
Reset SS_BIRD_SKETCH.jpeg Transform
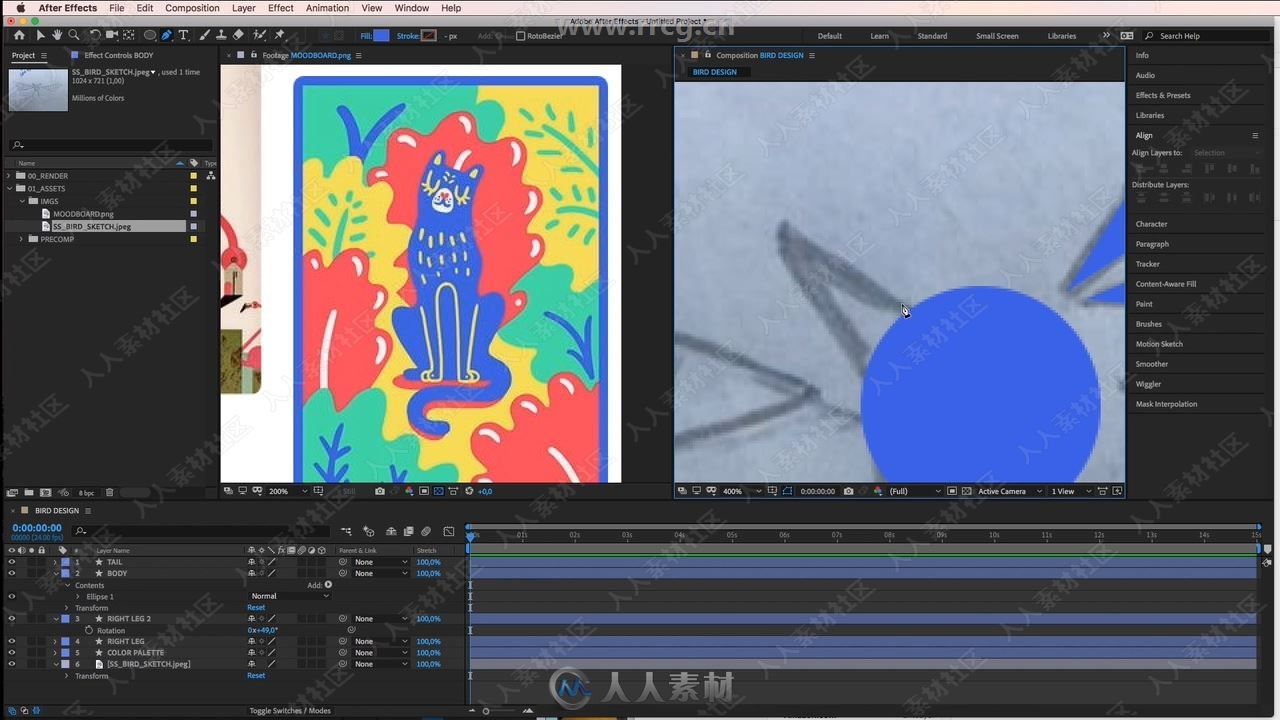pos(256,676)
